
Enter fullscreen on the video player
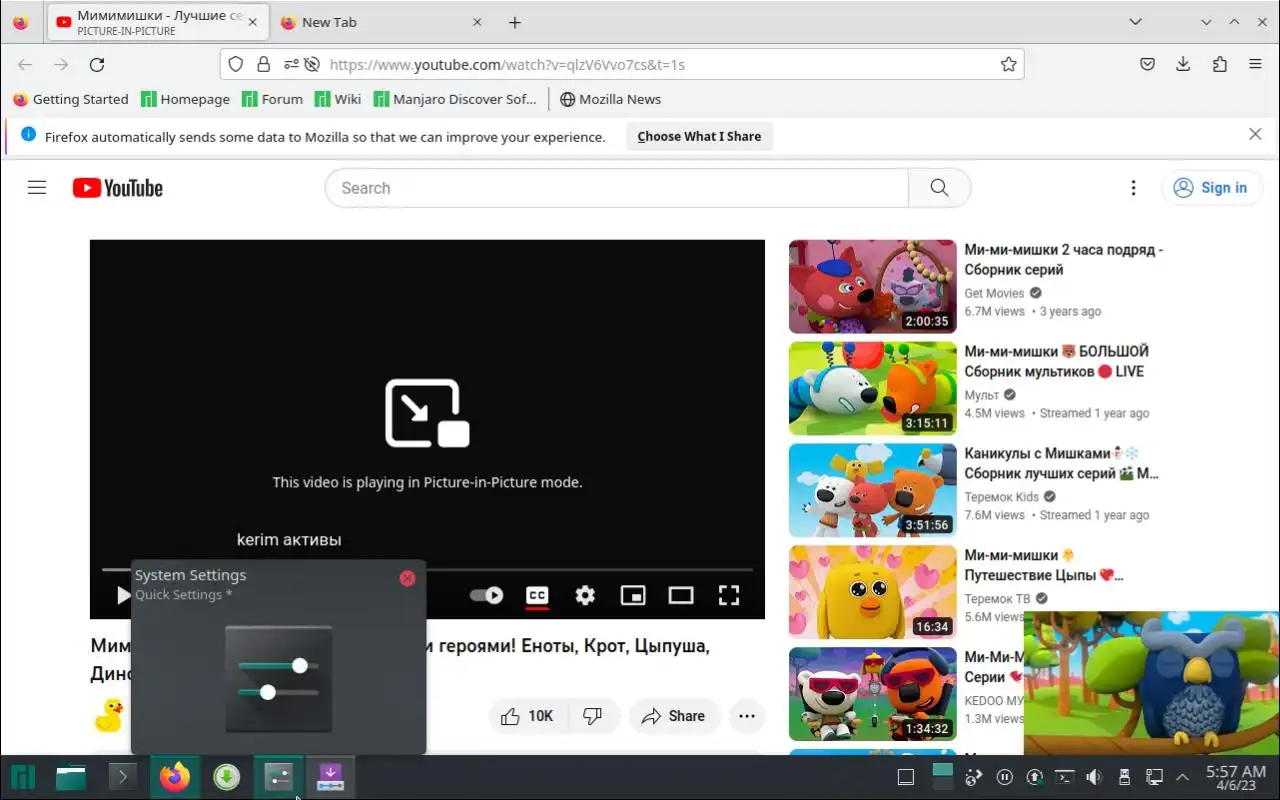(x=729, y=596)
